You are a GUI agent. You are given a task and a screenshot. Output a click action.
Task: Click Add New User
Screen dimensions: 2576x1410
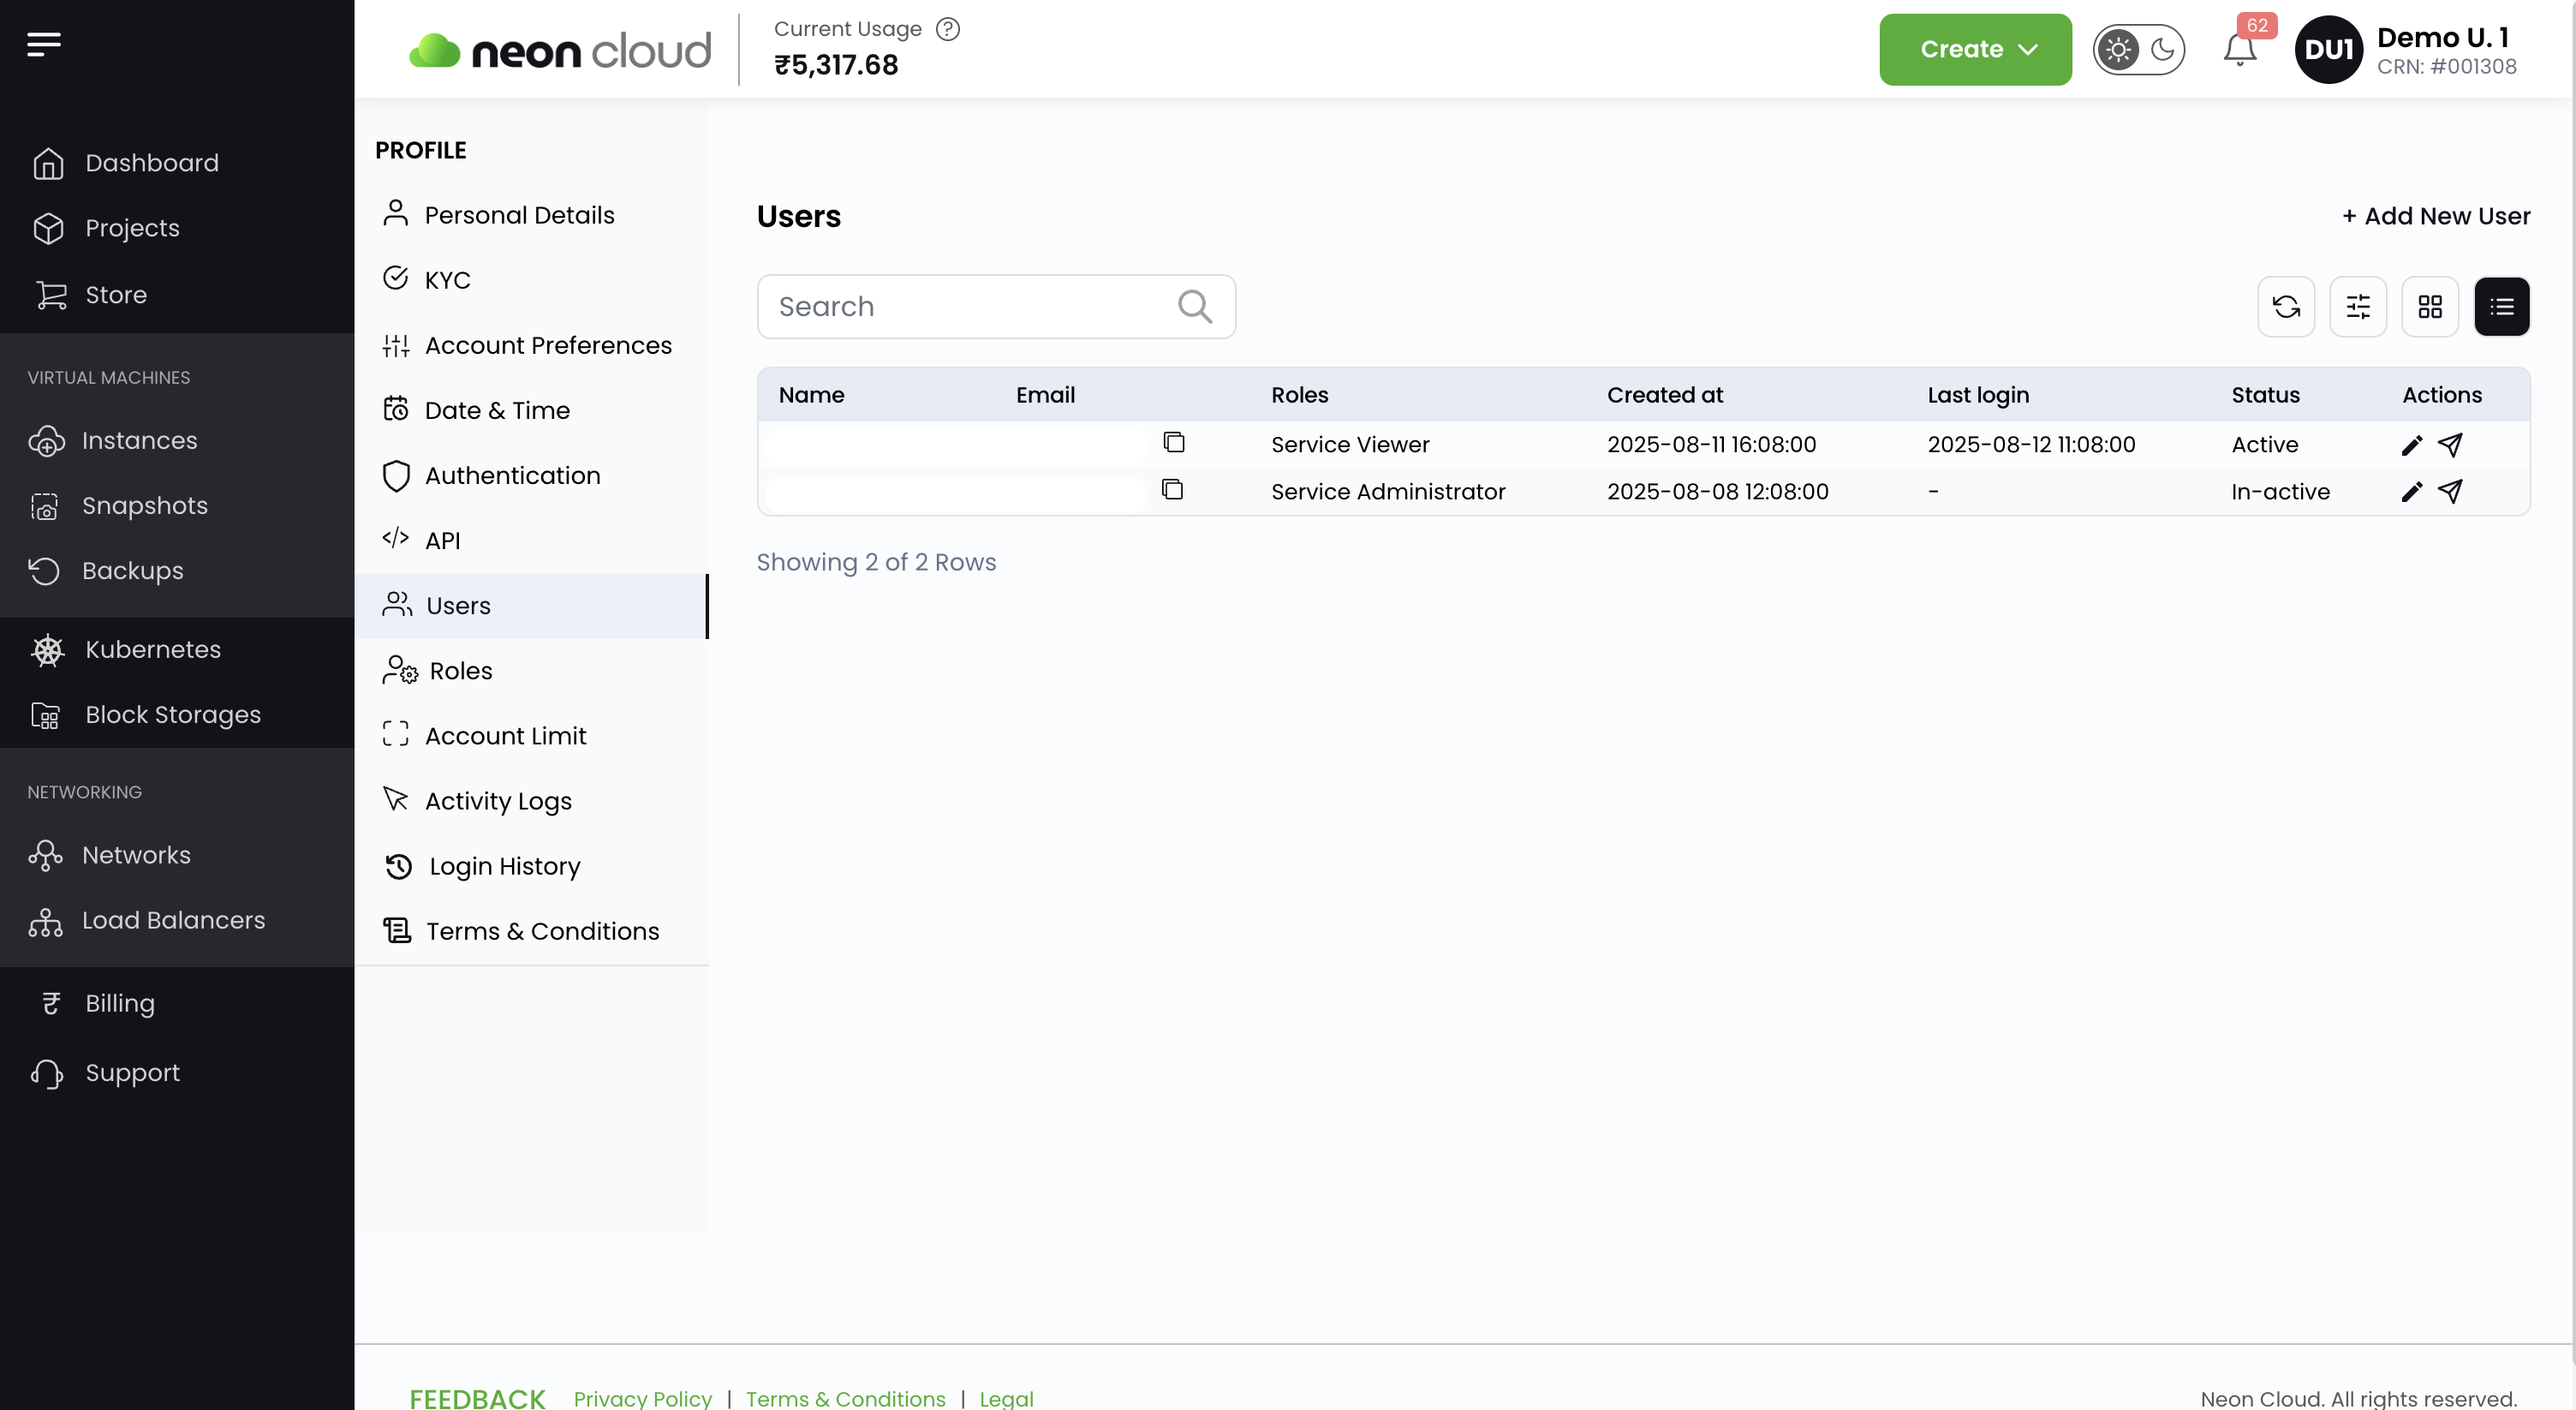2436,216
